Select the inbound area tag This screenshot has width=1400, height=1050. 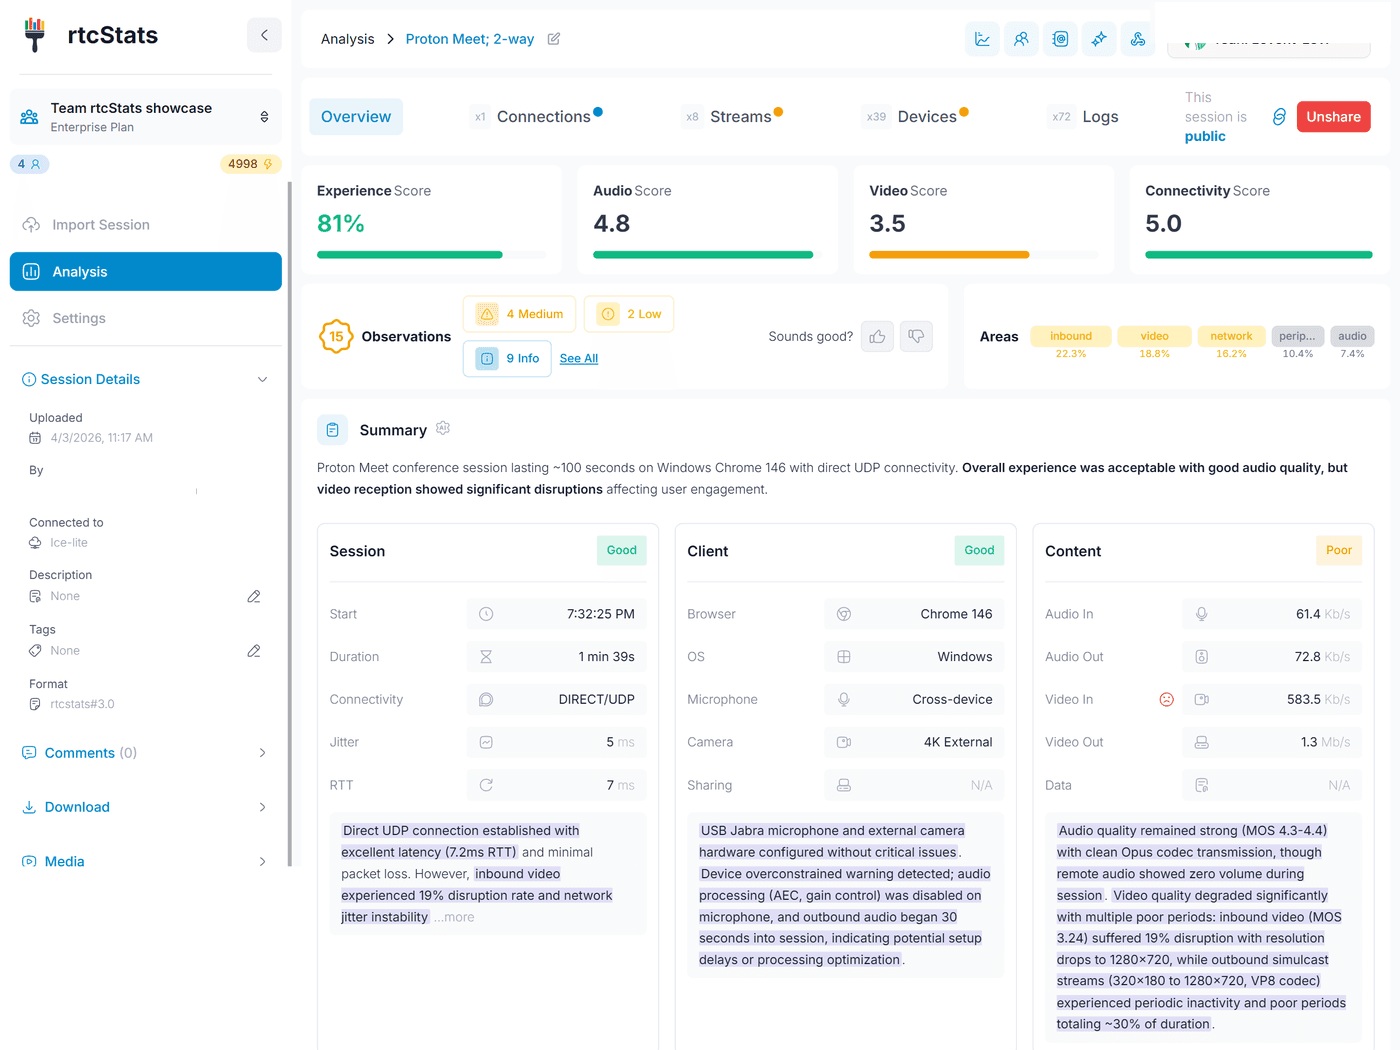click(x=1071, y=336)
